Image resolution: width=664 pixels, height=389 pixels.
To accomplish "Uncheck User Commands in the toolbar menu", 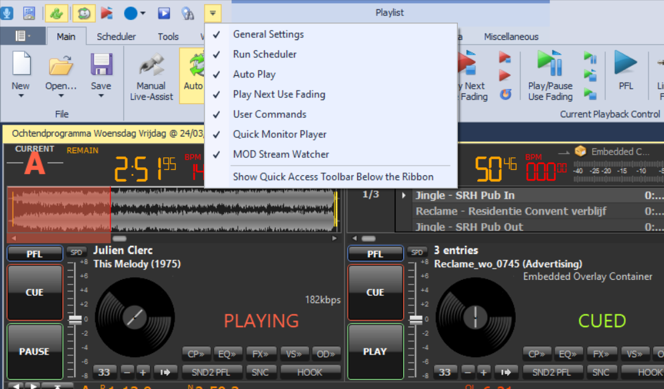I will tap(331, 114).
